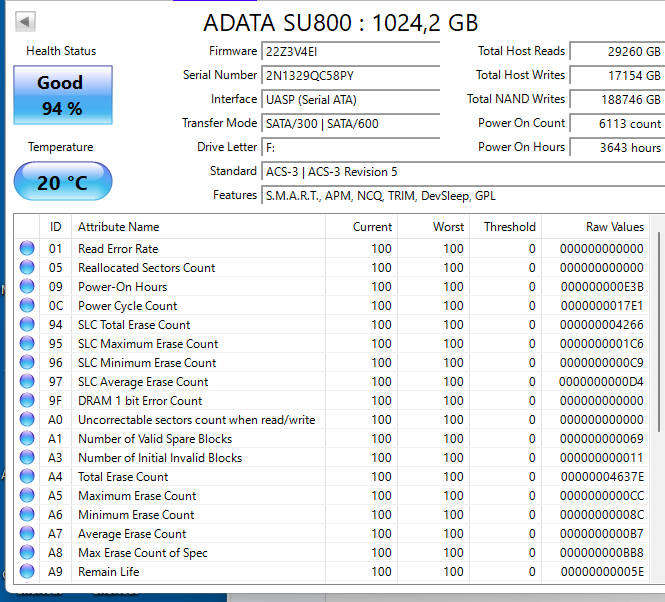This screenshot has height=602, width=665.
Task: Click the DRAM 1 bit Error Count name
Action: 140,401
